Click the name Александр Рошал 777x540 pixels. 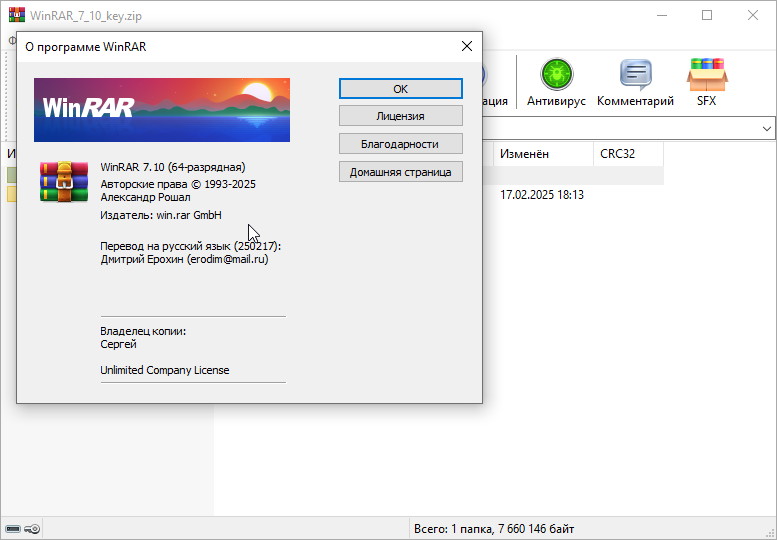[145, 197]
